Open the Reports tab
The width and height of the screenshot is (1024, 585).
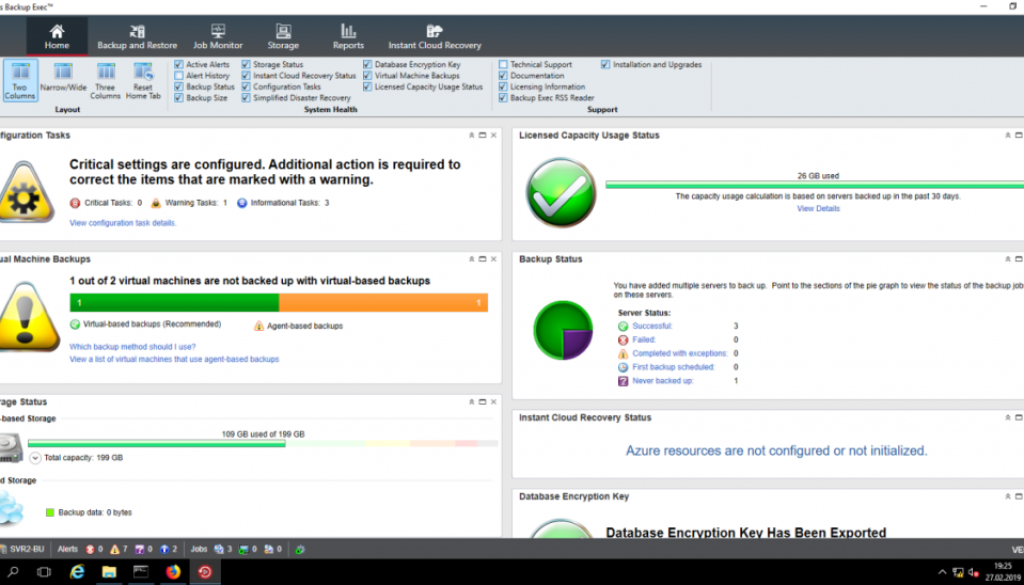[348, 37]
